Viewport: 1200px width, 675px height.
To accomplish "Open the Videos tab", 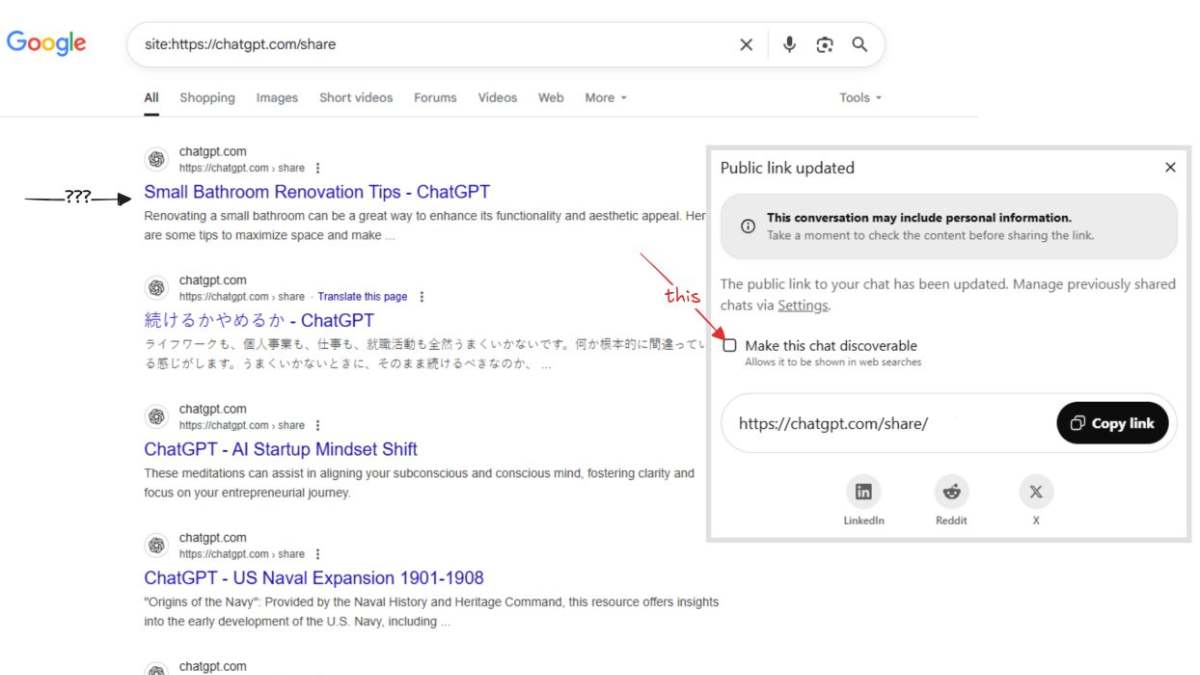I will [x=497, y=98].
